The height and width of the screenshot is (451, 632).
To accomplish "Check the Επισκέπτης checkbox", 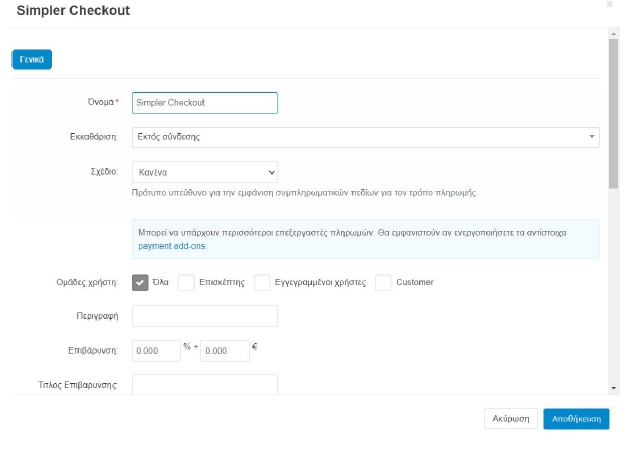I will (x=186, y=283).
